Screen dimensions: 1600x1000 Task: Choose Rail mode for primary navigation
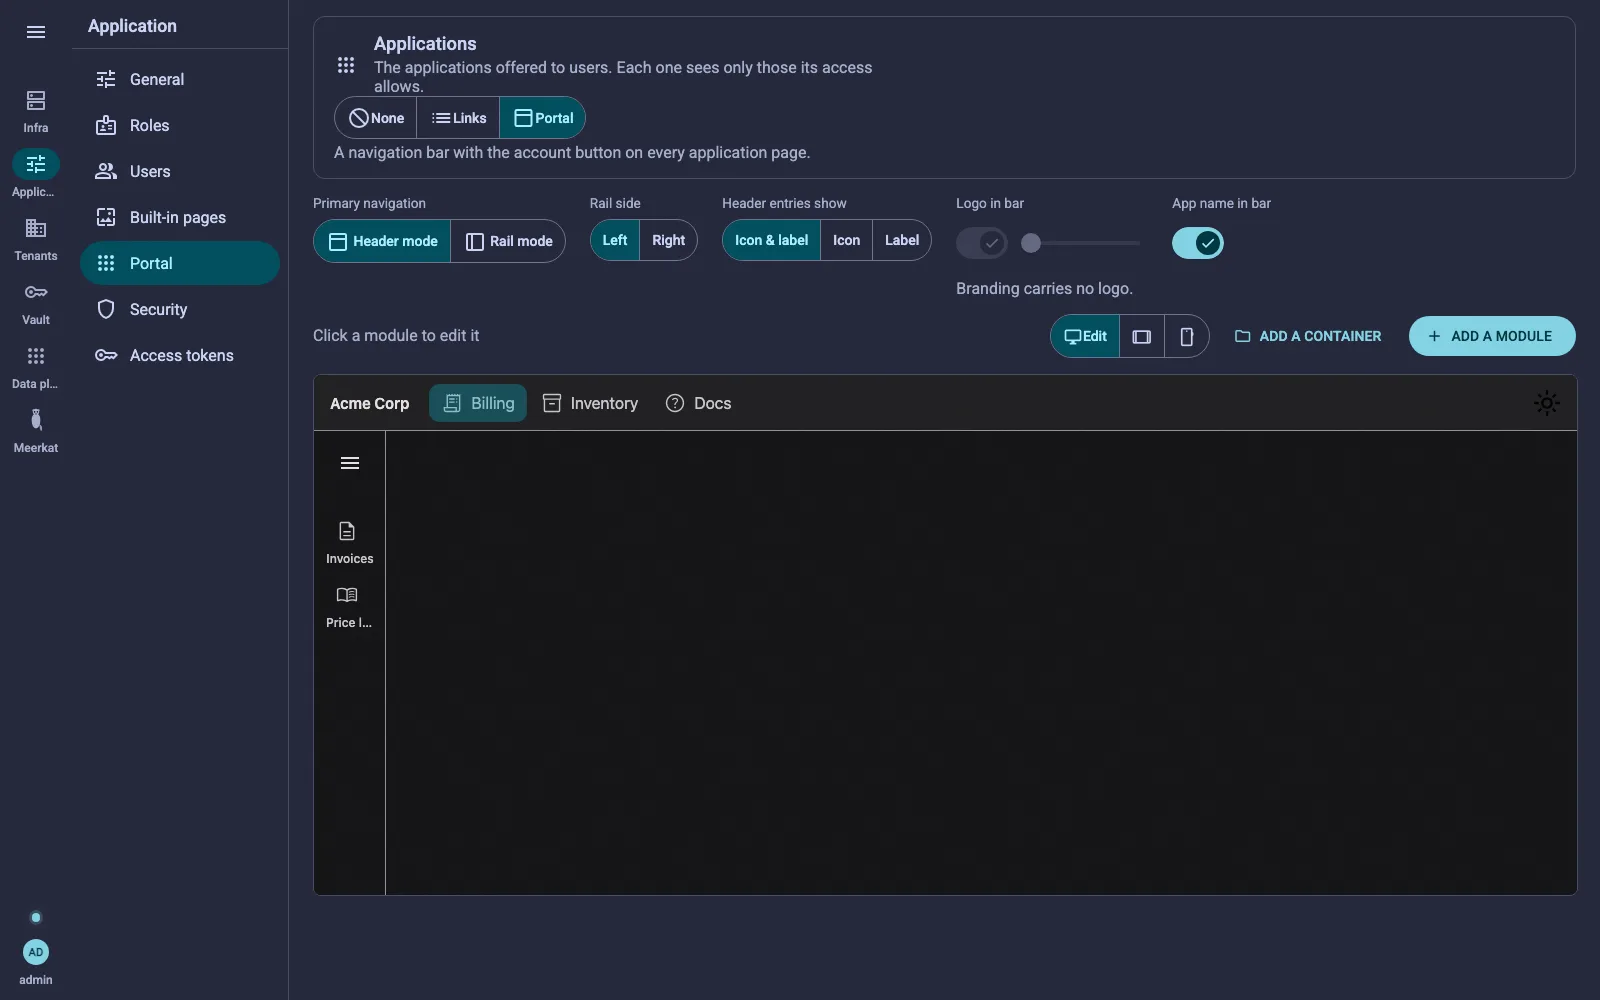pyautogui.click(x=508, y=241)
